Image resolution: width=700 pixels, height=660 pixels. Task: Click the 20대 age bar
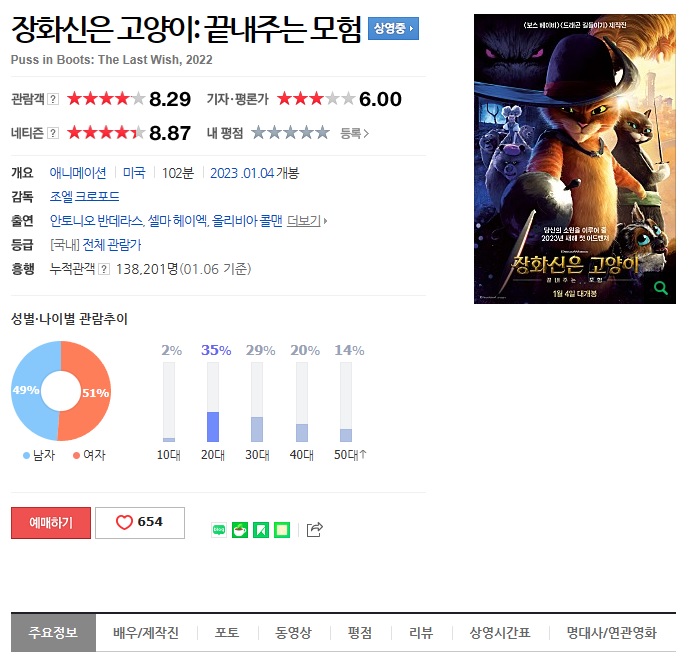click(x=213, y=402)
